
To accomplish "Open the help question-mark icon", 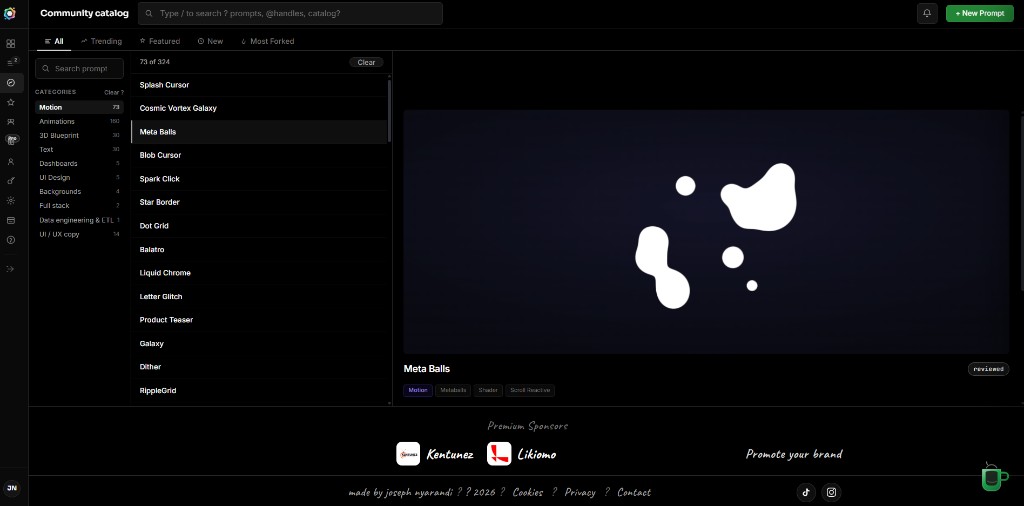I will 10,240.
